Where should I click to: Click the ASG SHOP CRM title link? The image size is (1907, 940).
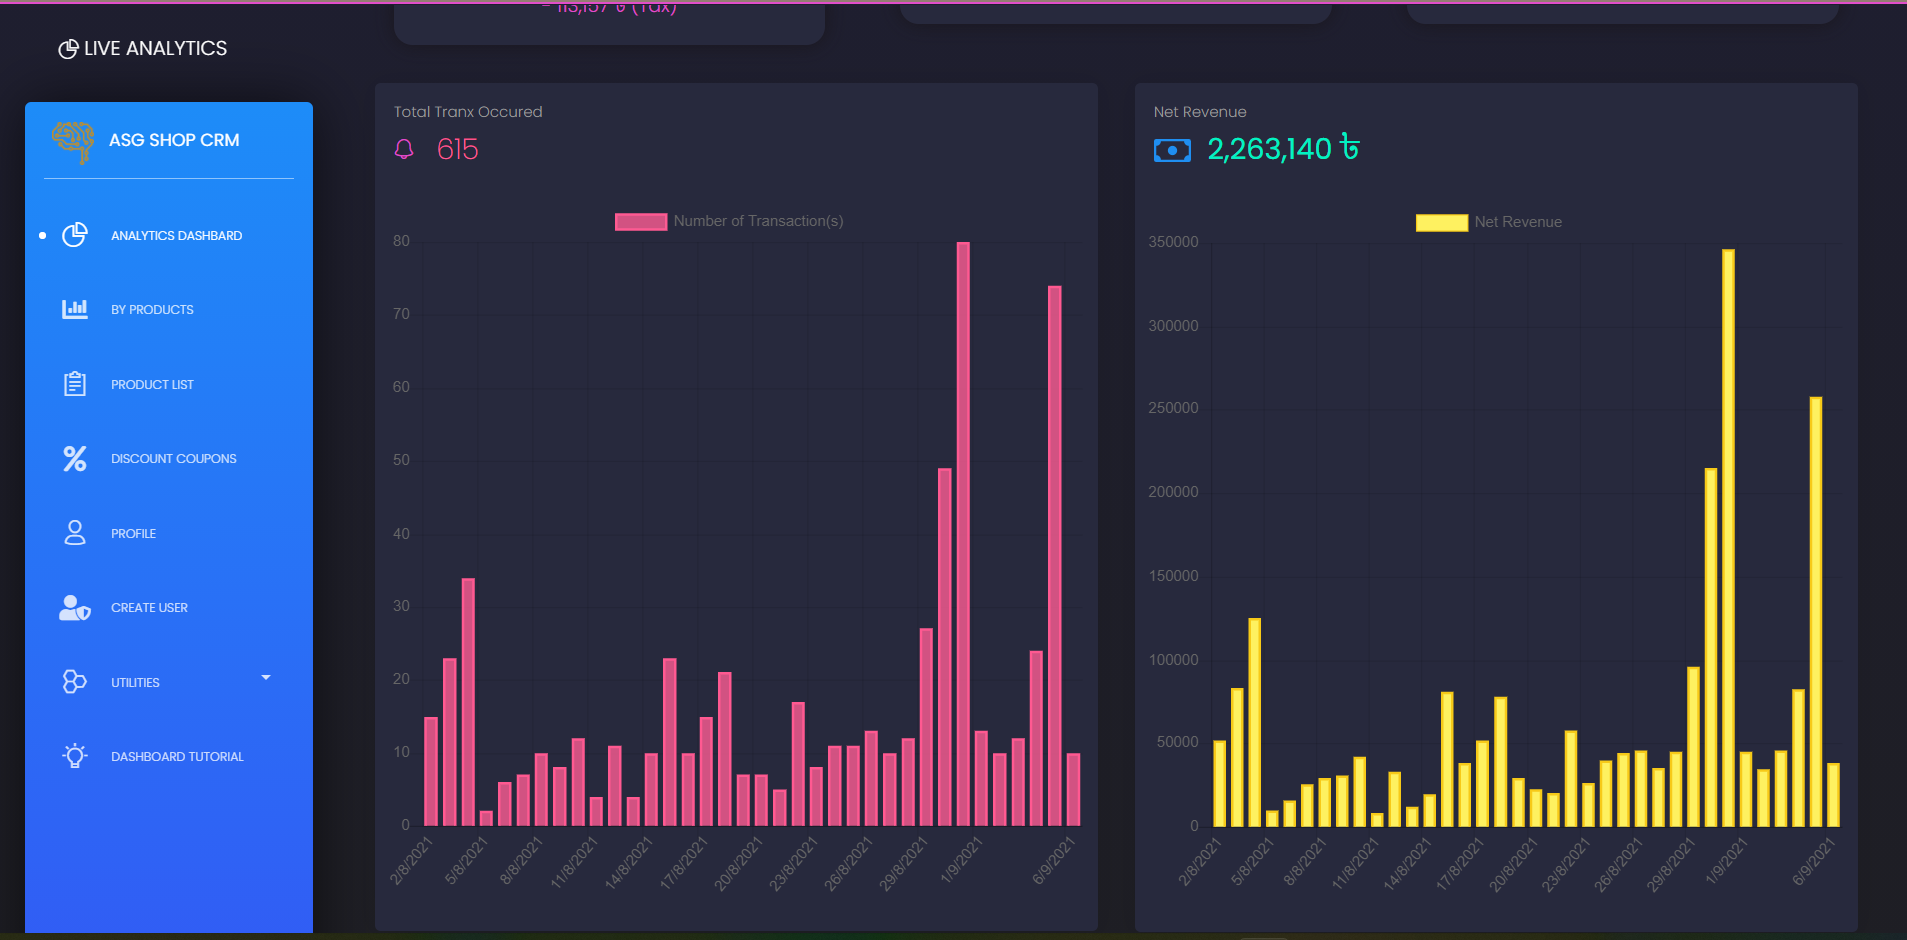click(x=174, y=140)
